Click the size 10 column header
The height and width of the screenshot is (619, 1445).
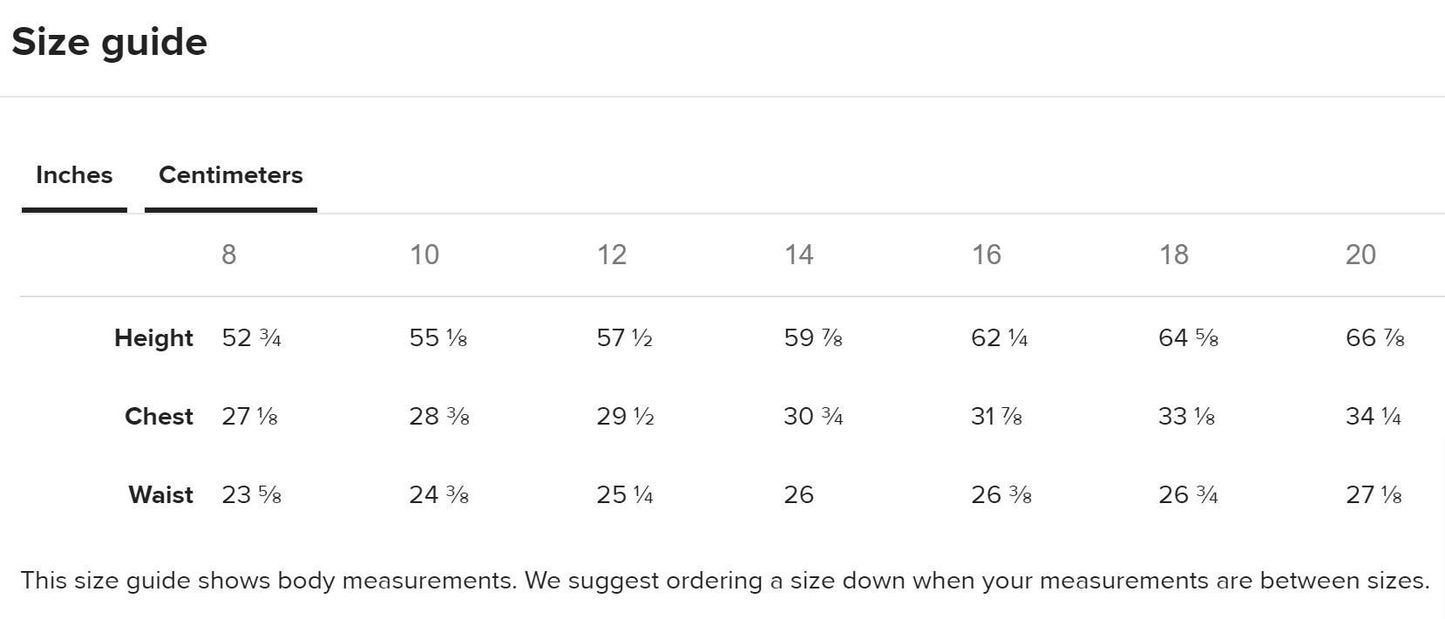[424, 255]
